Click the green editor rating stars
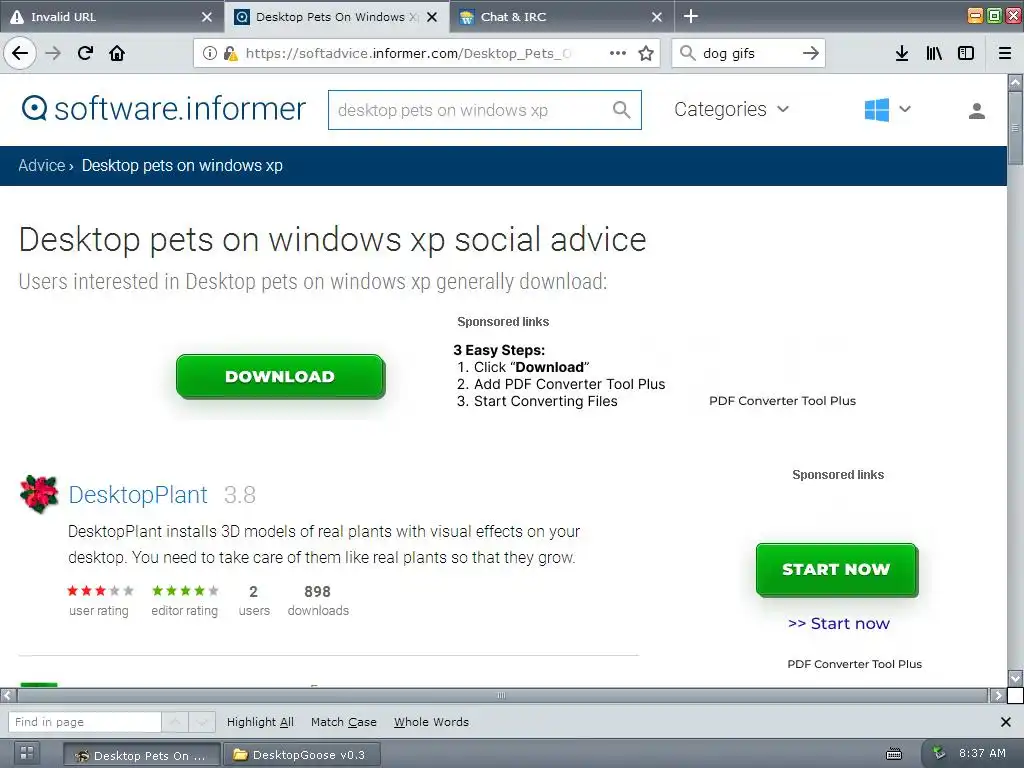 (185, 590)
